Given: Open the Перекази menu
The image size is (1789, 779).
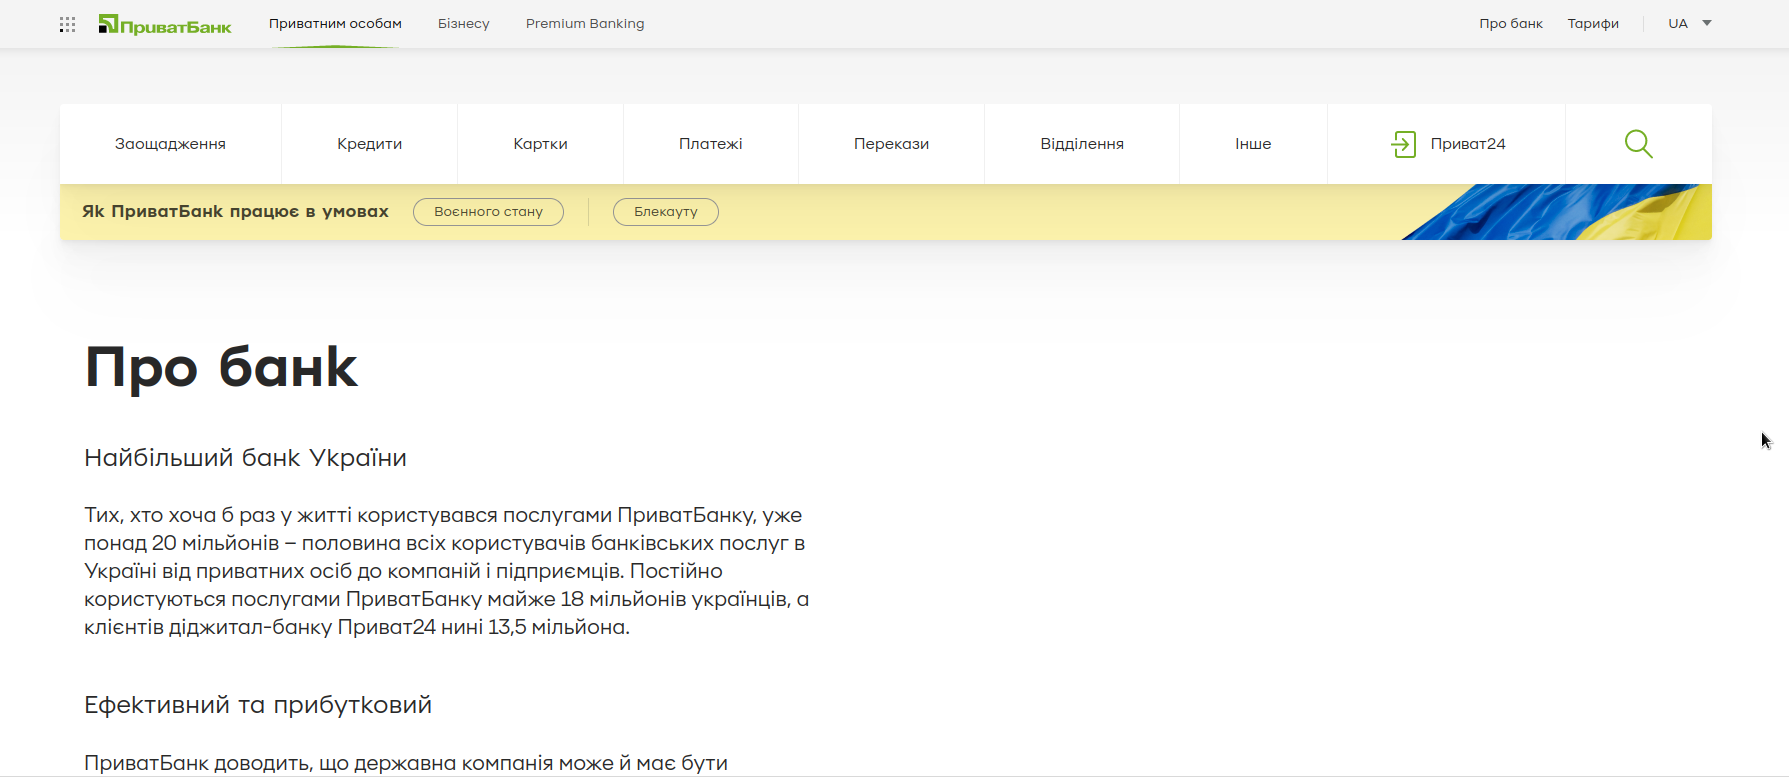Looking at the screenshot, I should 892,144.
